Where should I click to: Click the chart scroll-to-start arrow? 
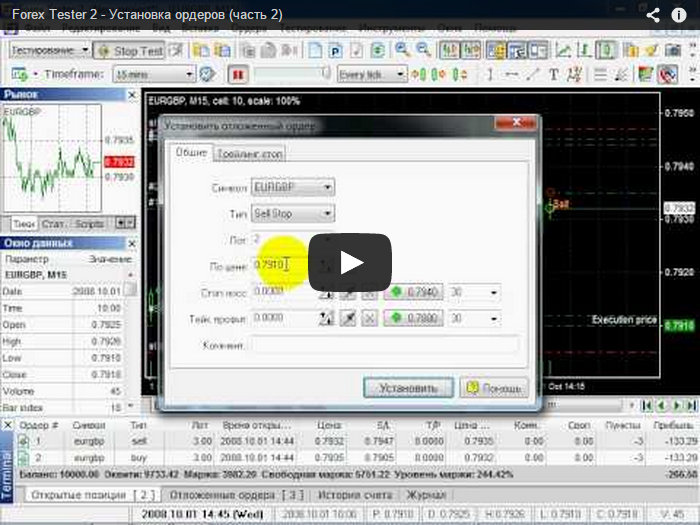(x=646, y=405)
